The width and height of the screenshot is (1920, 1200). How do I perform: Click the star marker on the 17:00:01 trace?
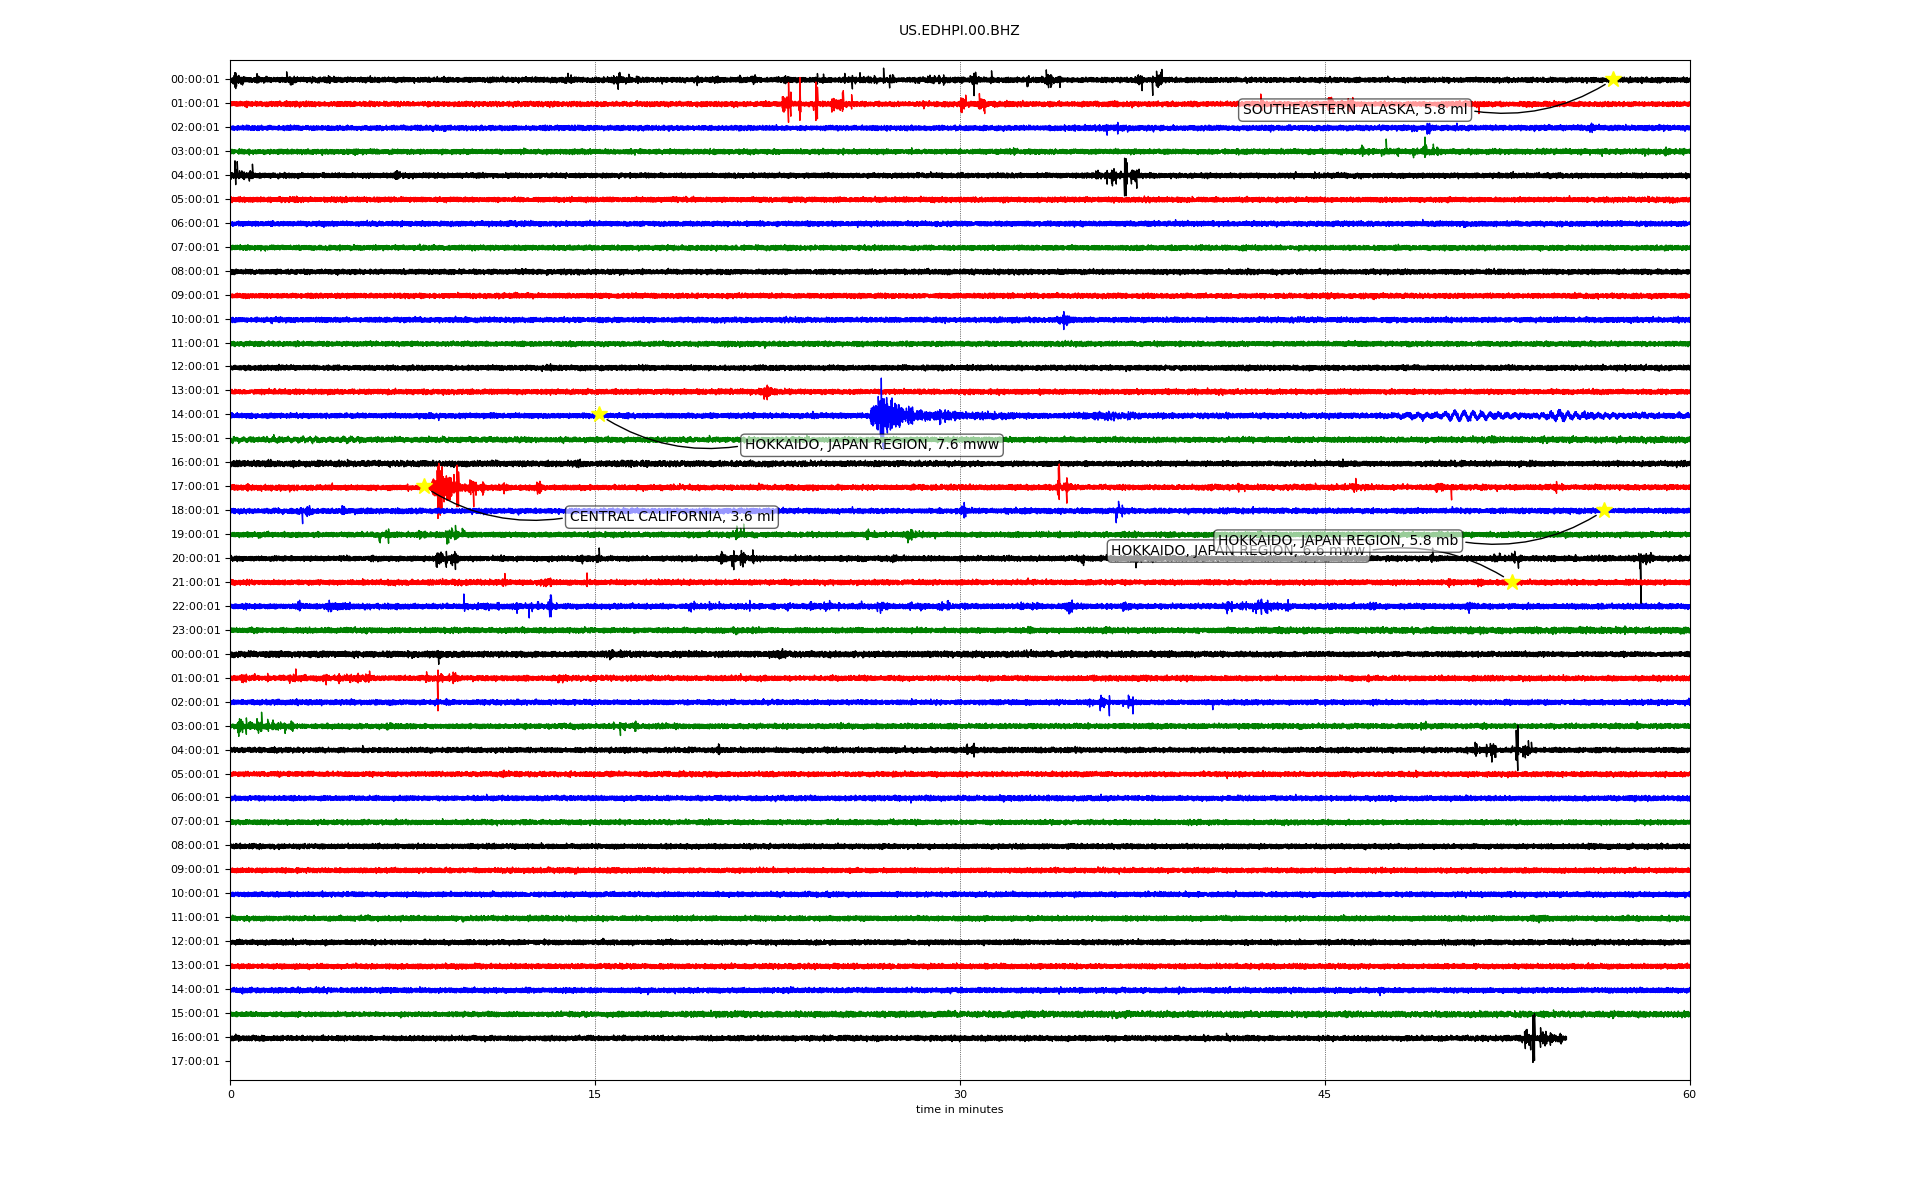(x=424, y=486)
